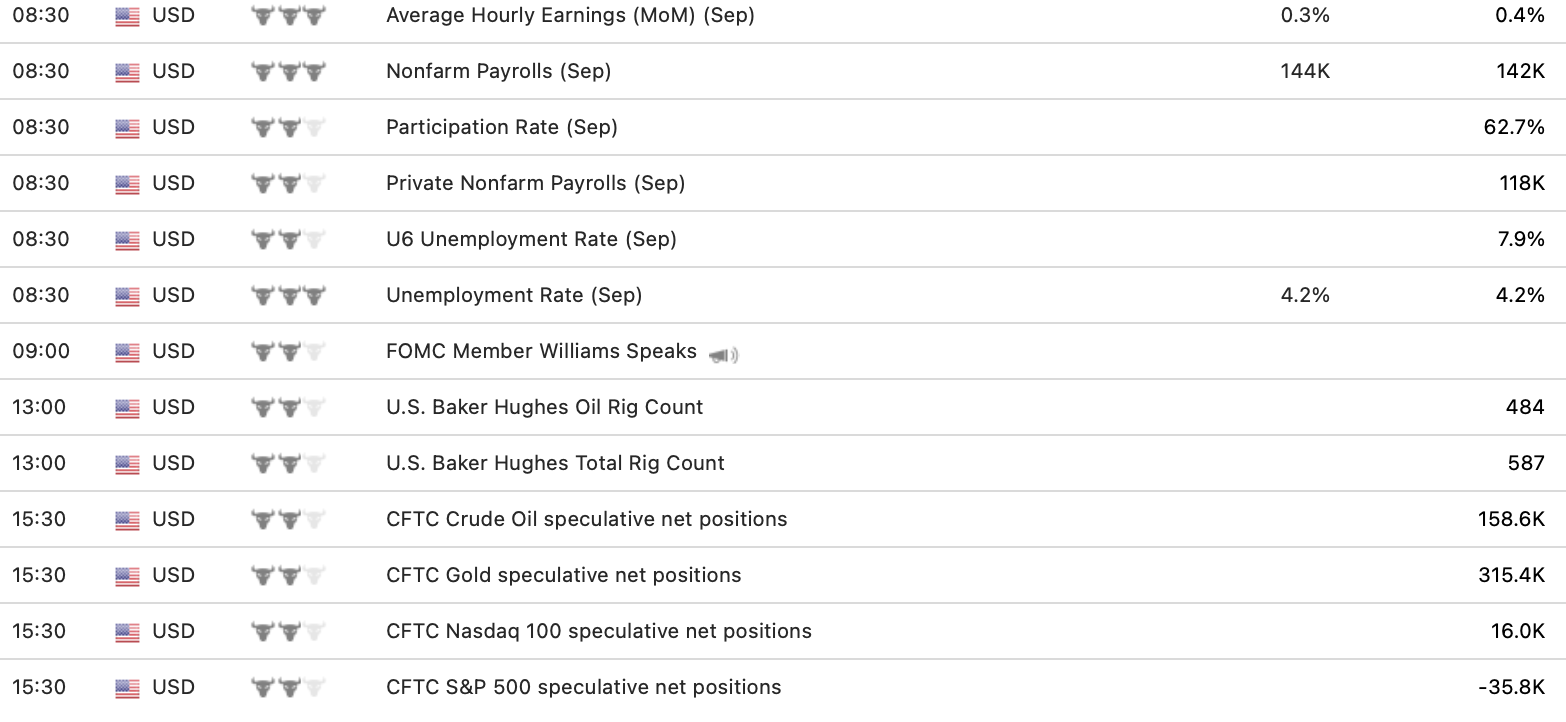1566x722 pixels.
Task: Click the 315.4K previous value for Gold
Action: pyautogui.click(x=1511, y=575)
